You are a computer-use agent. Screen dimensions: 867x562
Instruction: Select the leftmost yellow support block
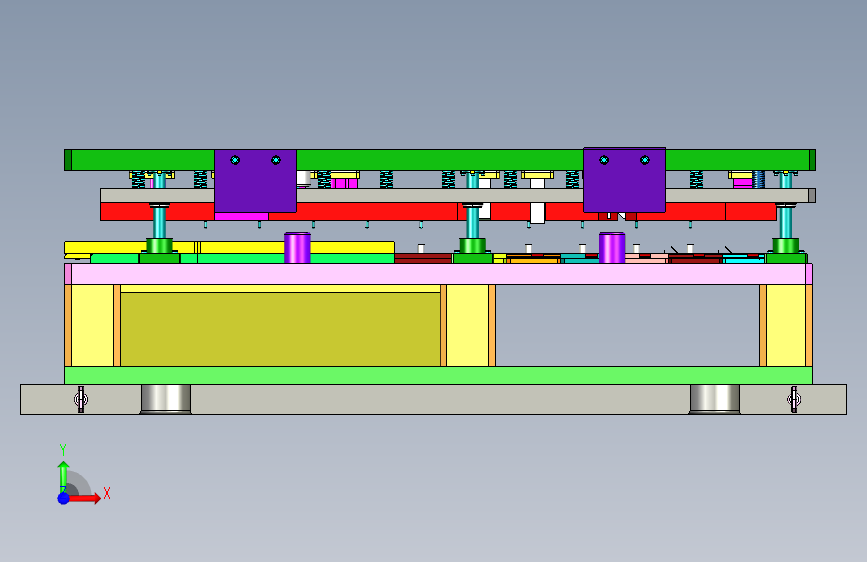(x=92, y=325)
